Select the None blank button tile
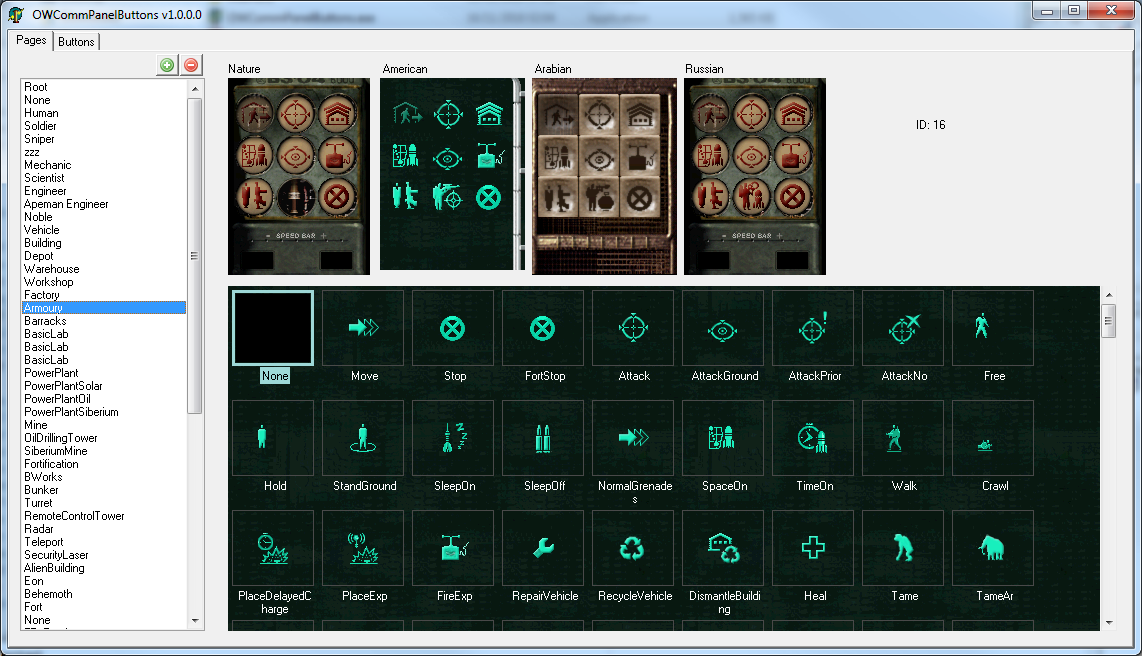1142x656 pixels. [x=273, y=328]
